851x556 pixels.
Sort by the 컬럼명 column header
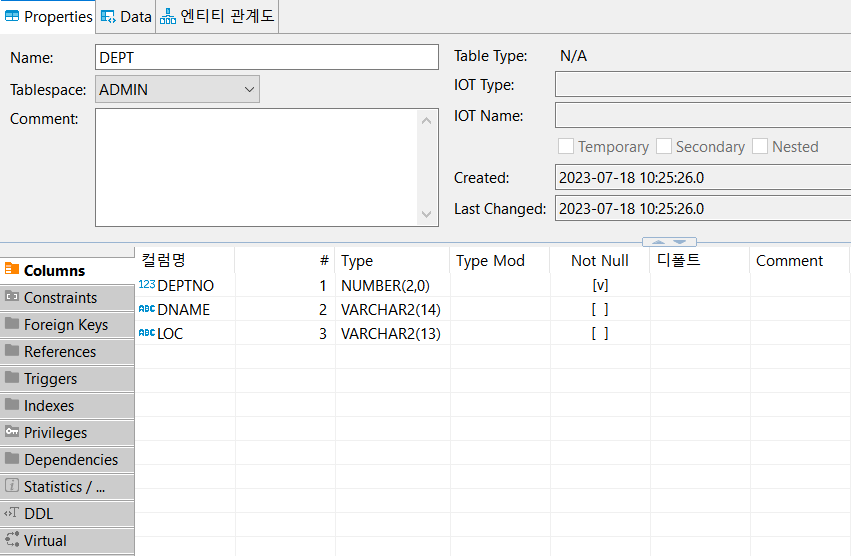(x=185, y=261)
